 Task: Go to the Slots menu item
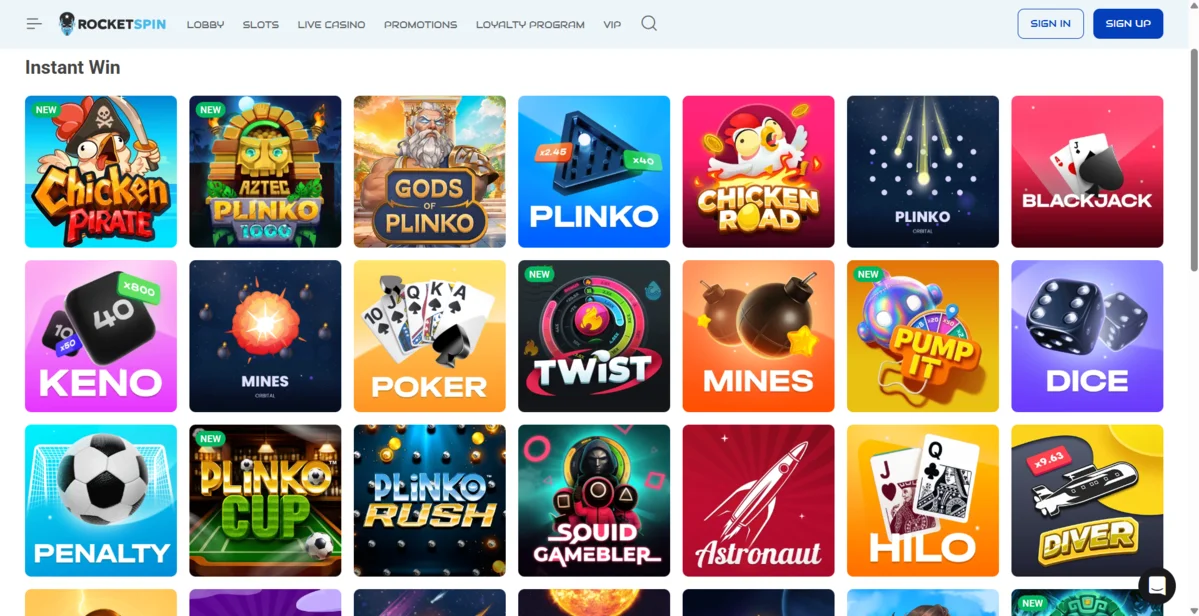tap(261, 24)
